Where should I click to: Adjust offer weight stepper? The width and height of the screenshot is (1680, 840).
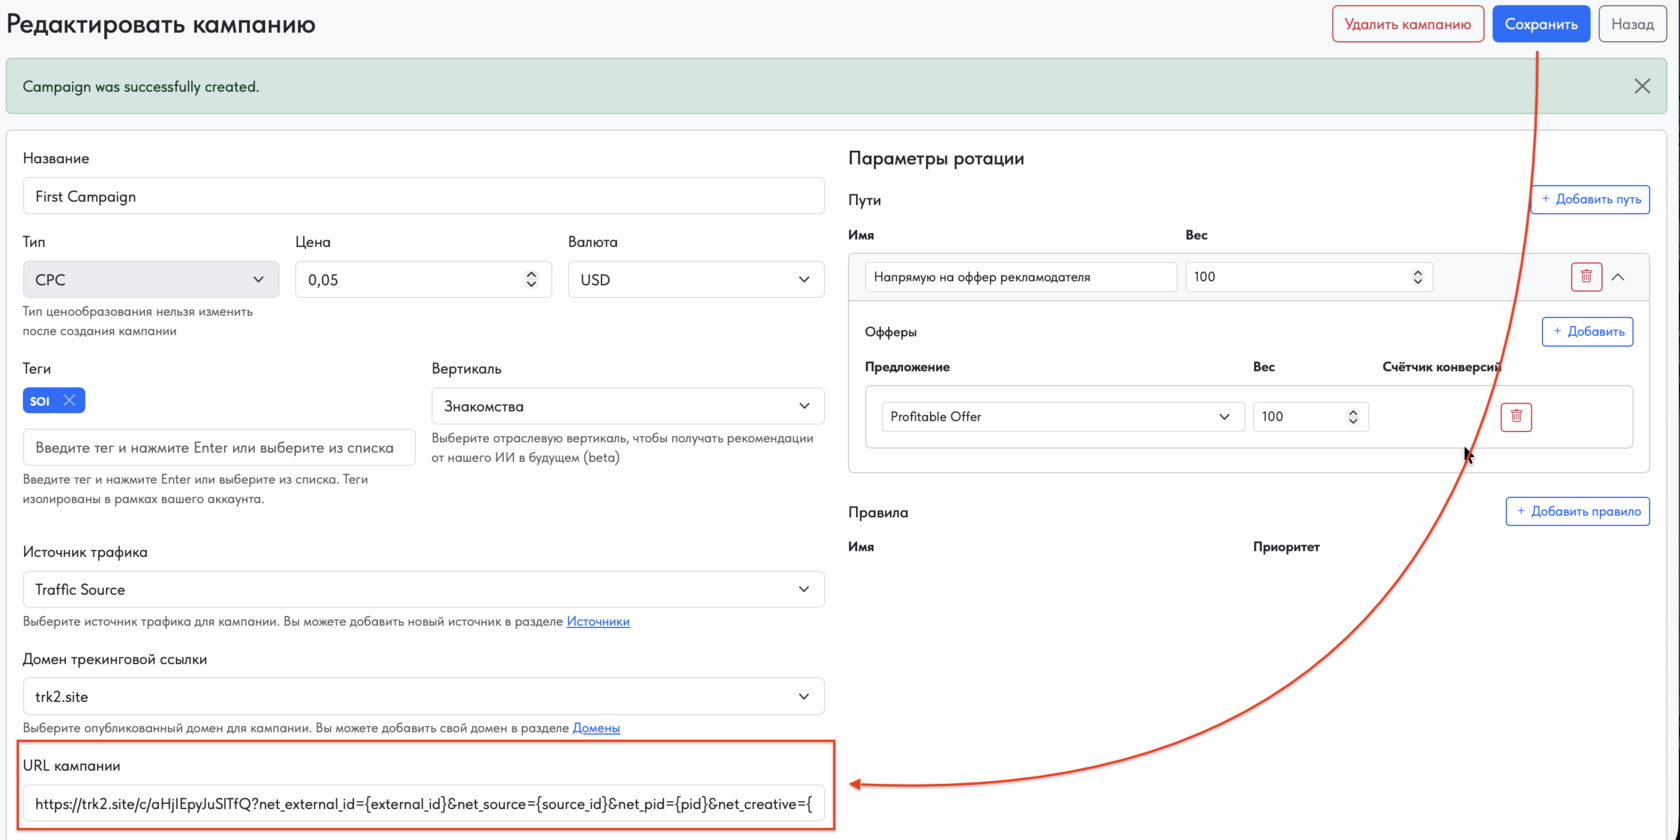[x=1353, y=417]
